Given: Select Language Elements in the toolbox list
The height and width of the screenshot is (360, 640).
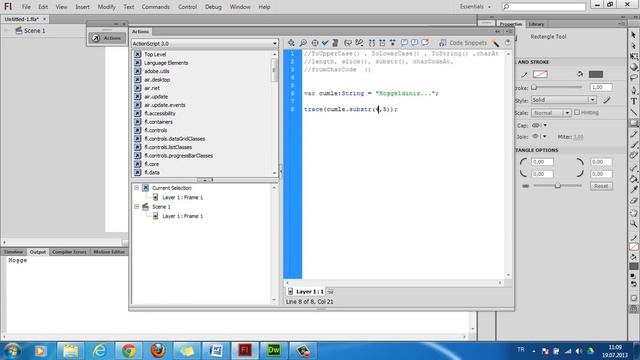Looking at the screenshot, I should [166, 63].
